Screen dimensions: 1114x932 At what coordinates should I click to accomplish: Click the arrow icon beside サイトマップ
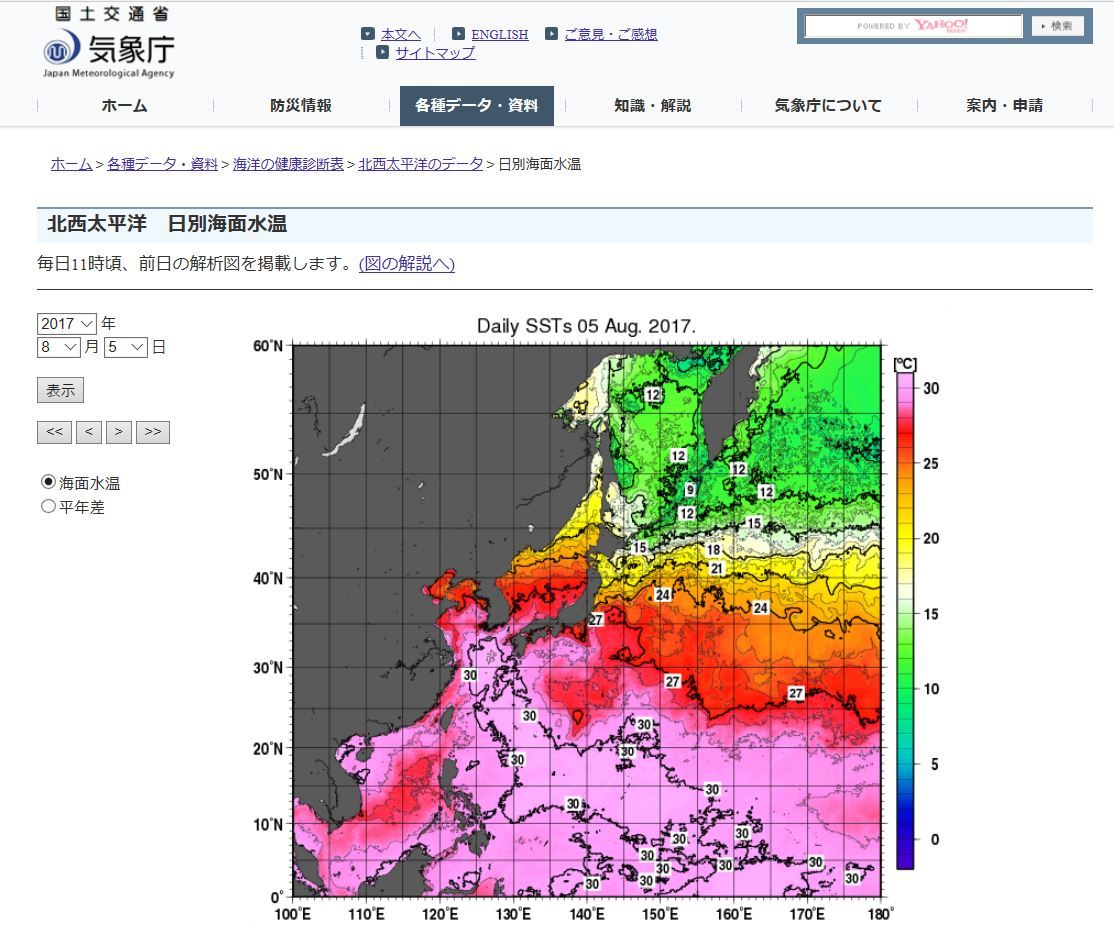[x=382, y=52]
